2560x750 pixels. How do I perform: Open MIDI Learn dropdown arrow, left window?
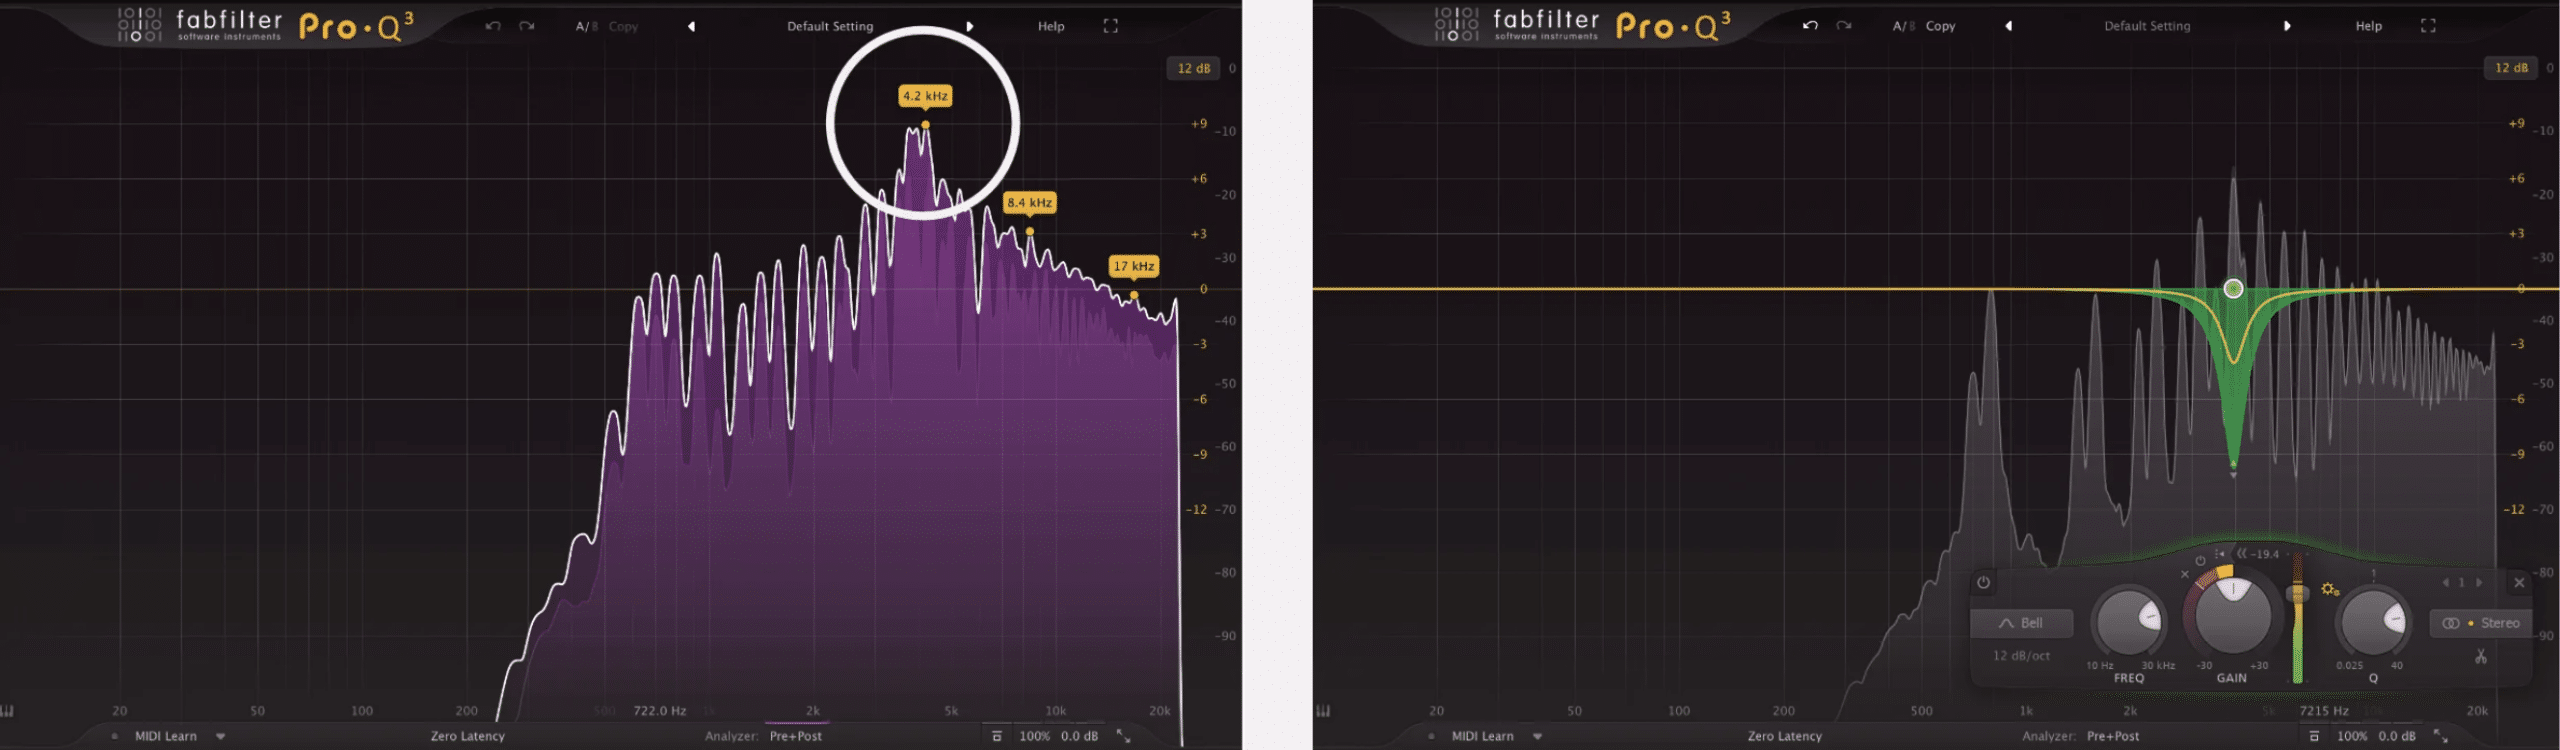click(x=221, y=737)
